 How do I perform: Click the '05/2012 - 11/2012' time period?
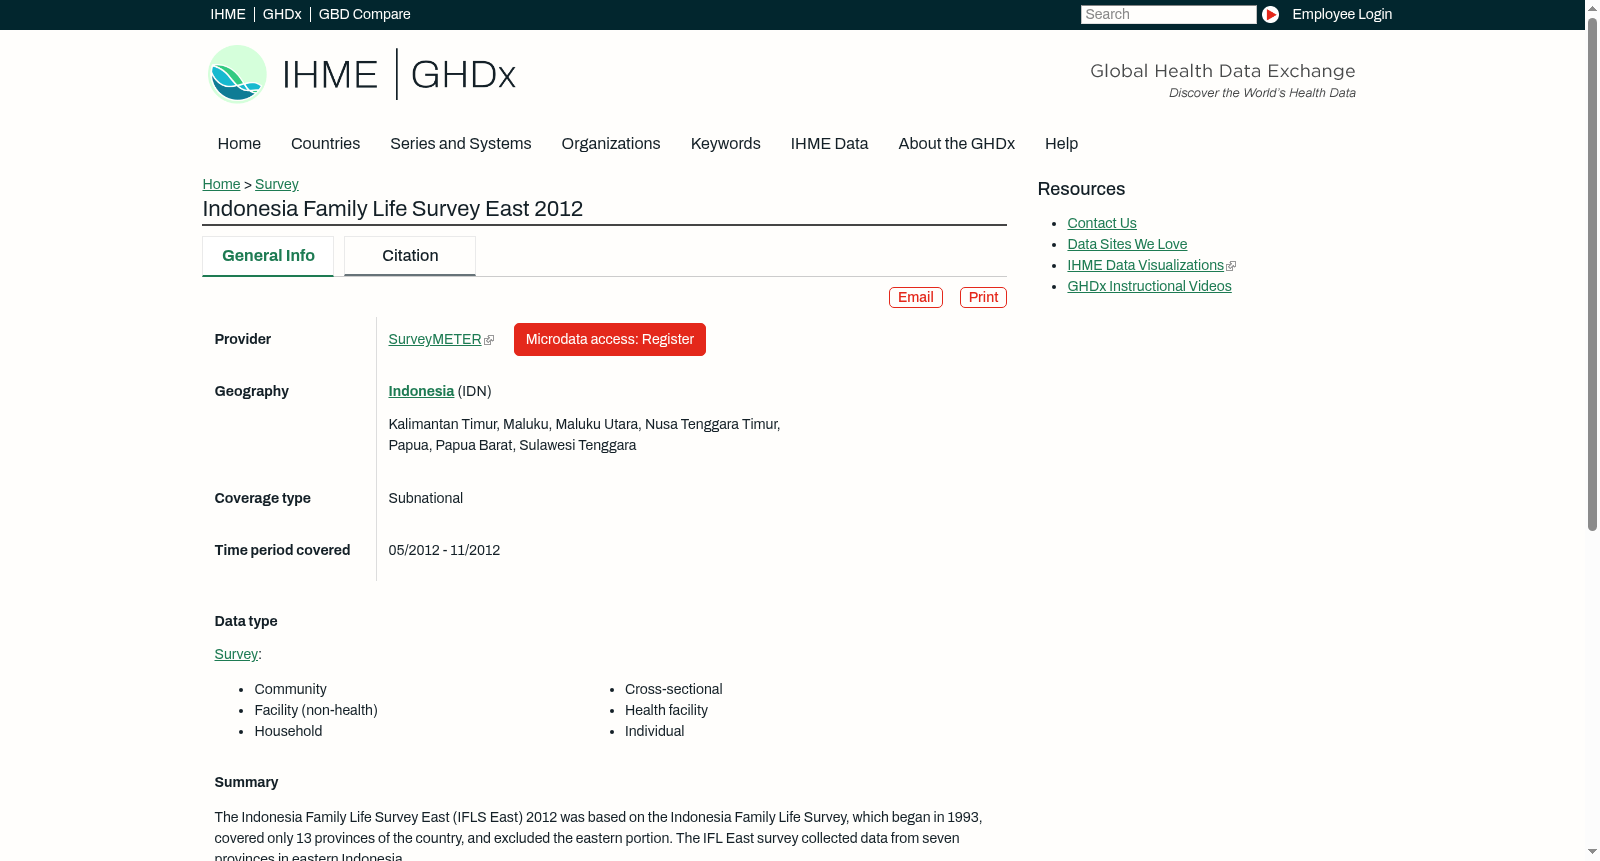[444, 550]
